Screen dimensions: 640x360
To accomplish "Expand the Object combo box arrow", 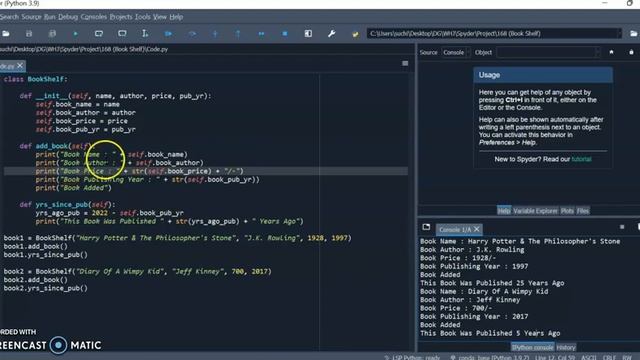I will pyautogui.click(x=598, y=52).
